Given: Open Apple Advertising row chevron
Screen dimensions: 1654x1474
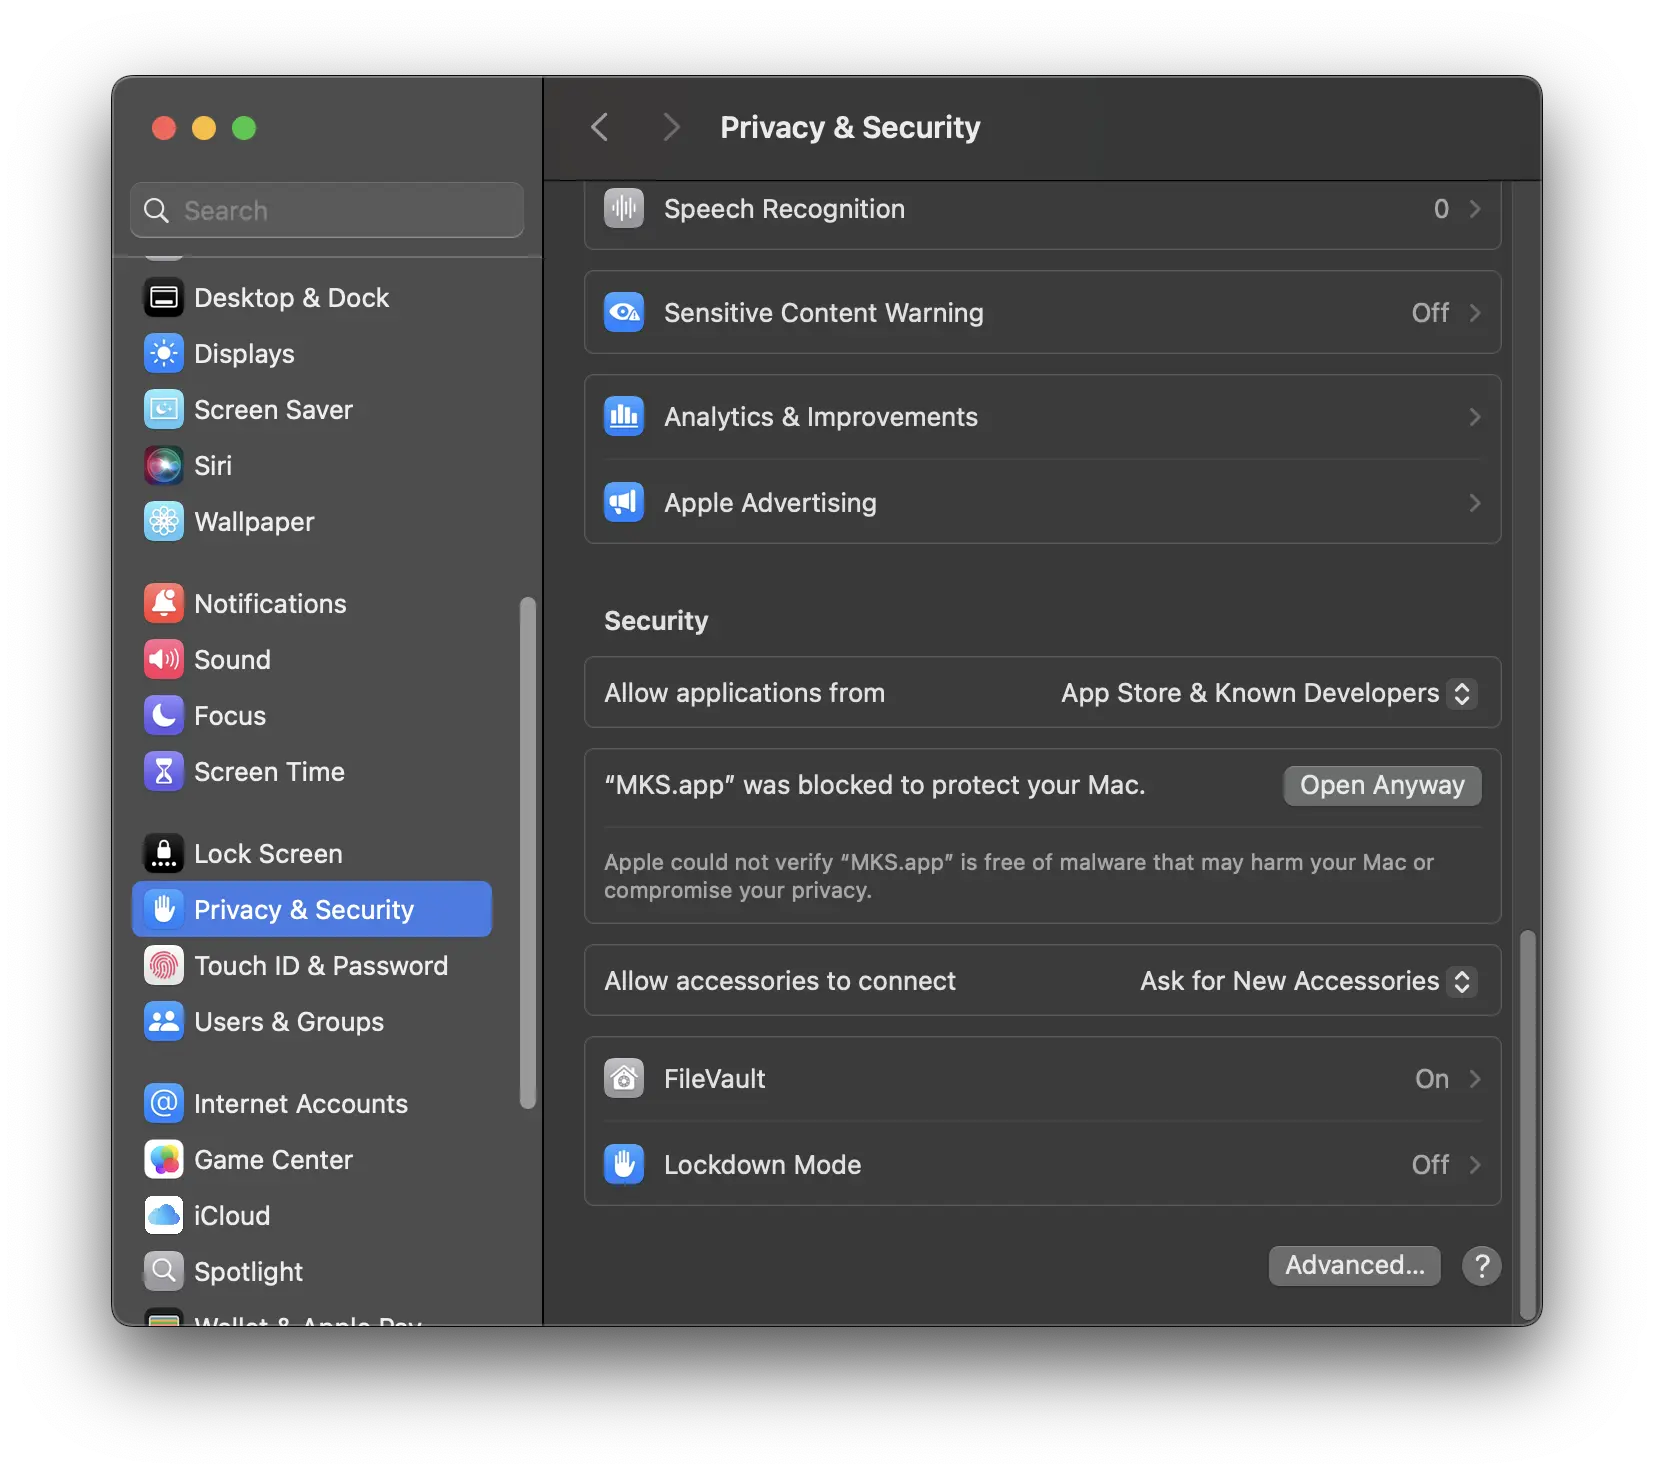Looking at the screenshot, I should 1475,503.
